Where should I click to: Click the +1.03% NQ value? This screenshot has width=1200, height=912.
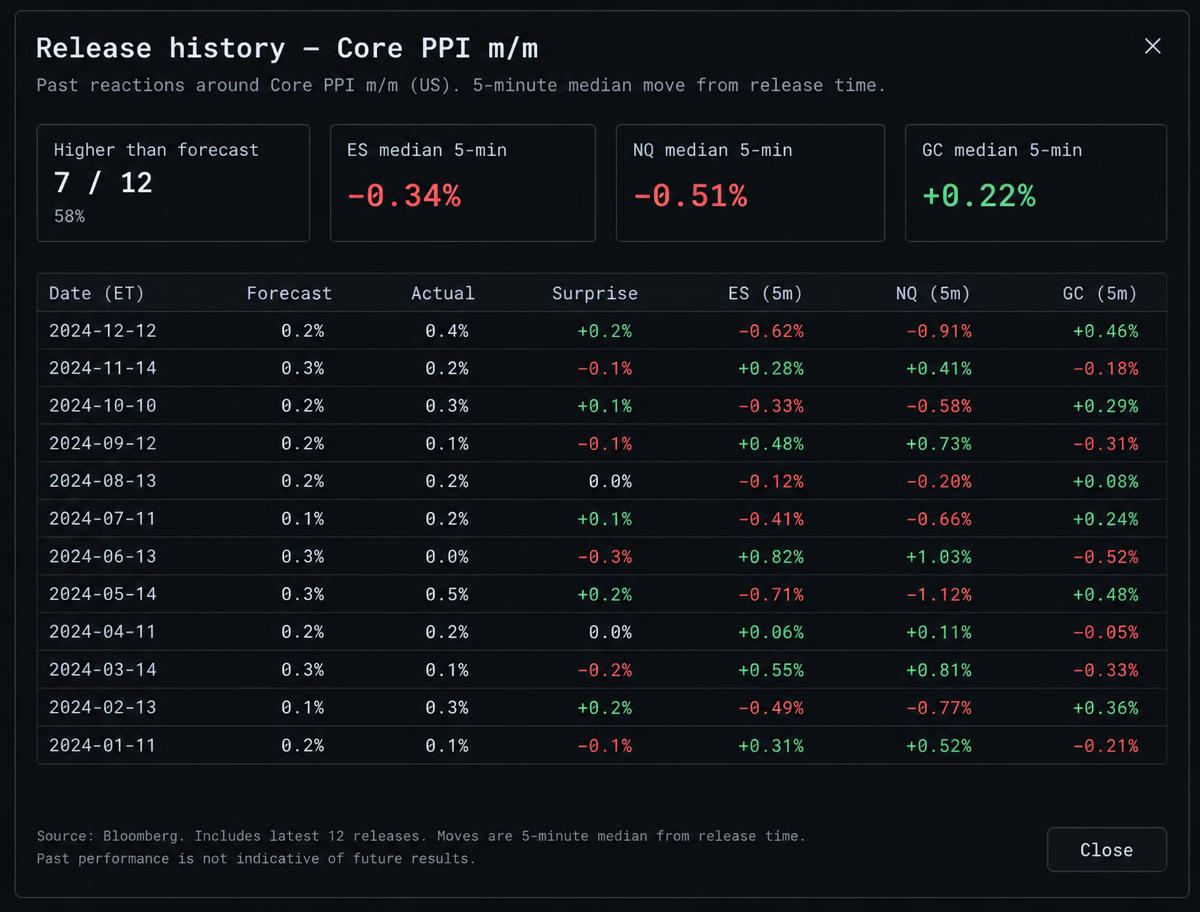(938, 557)
